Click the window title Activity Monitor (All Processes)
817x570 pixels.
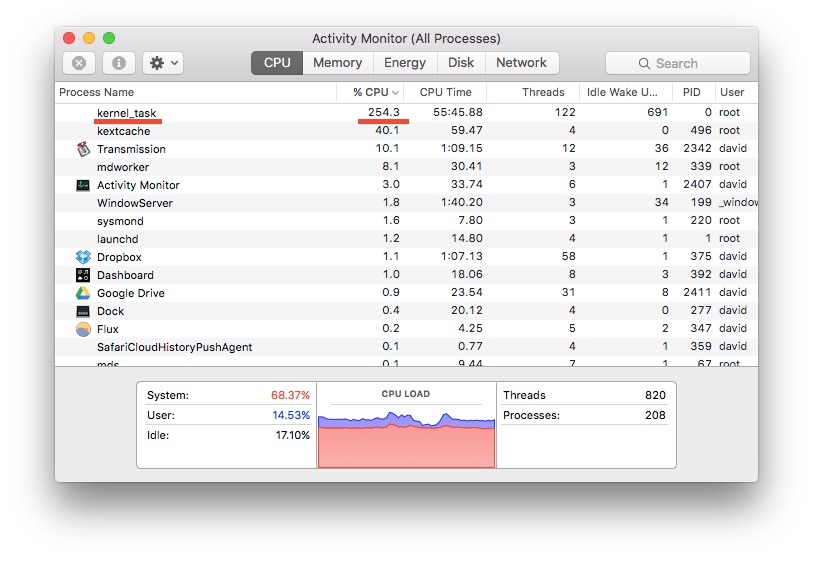point(406,39)
